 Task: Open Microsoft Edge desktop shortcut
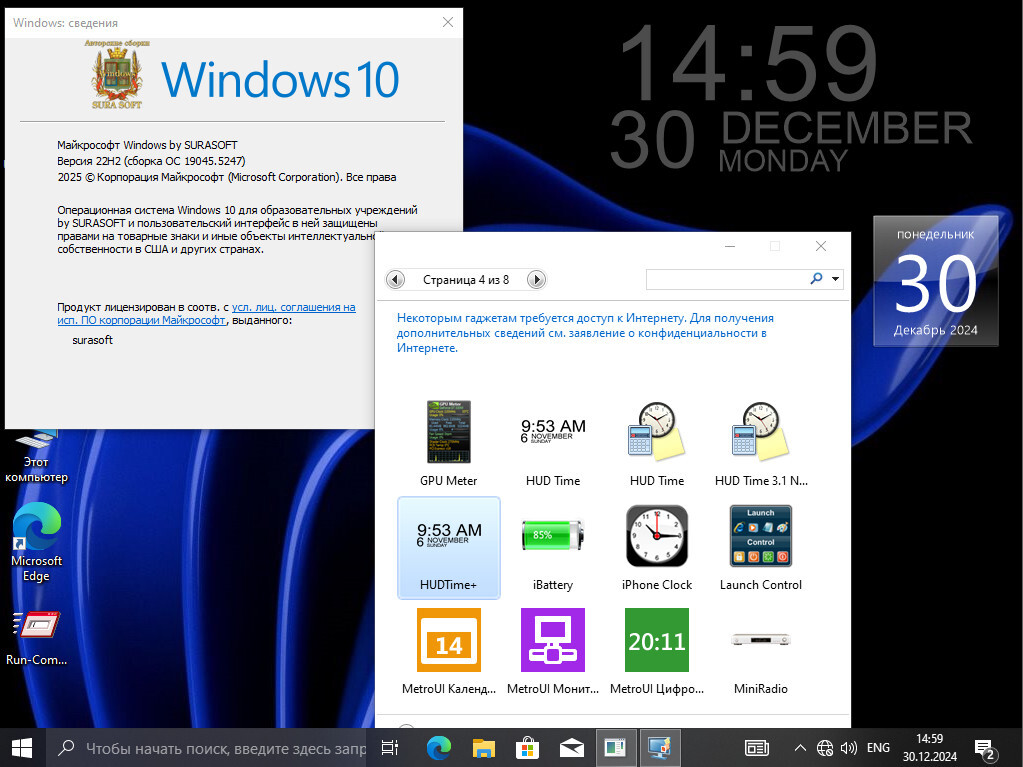click(36, 543)
